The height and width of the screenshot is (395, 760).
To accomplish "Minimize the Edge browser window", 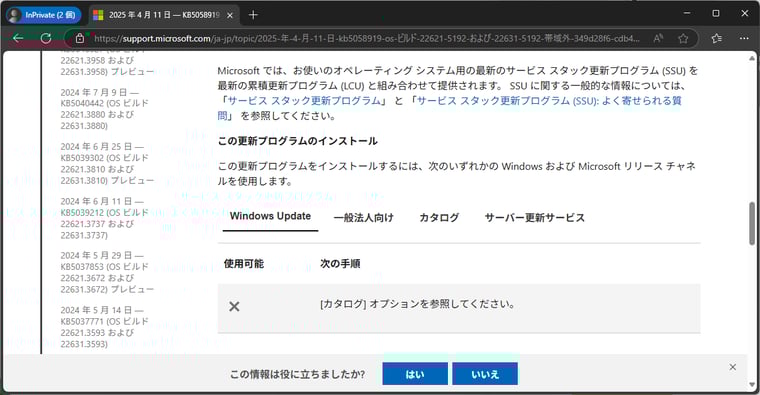I will click(x=687, y=14).
